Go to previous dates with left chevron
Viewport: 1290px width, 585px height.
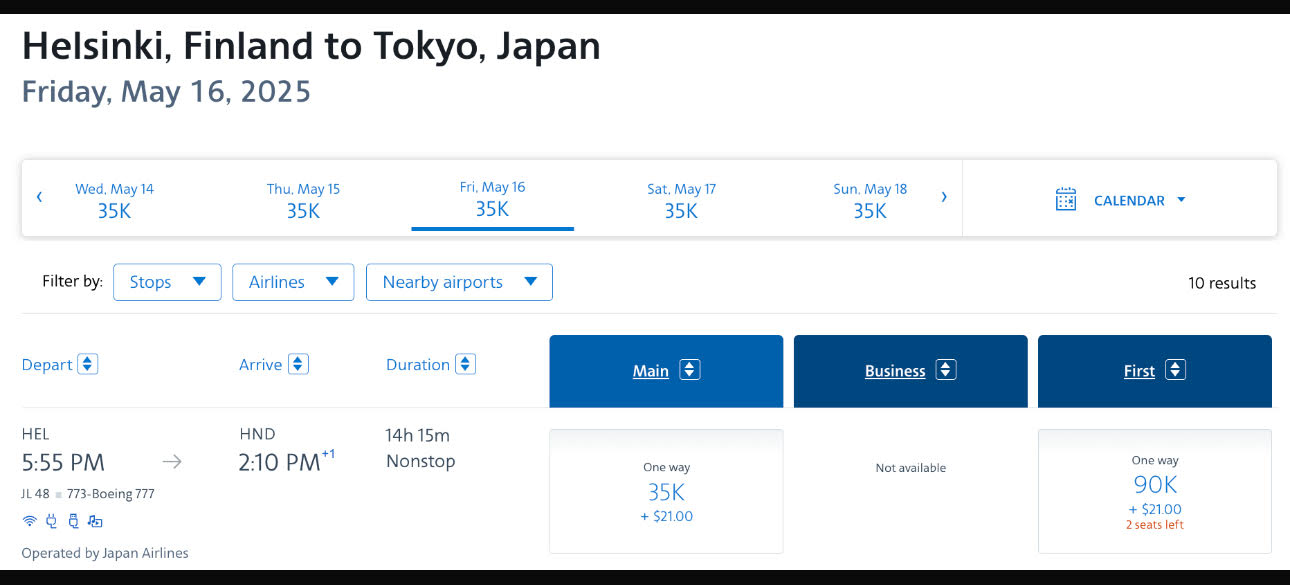click(39, 197)
